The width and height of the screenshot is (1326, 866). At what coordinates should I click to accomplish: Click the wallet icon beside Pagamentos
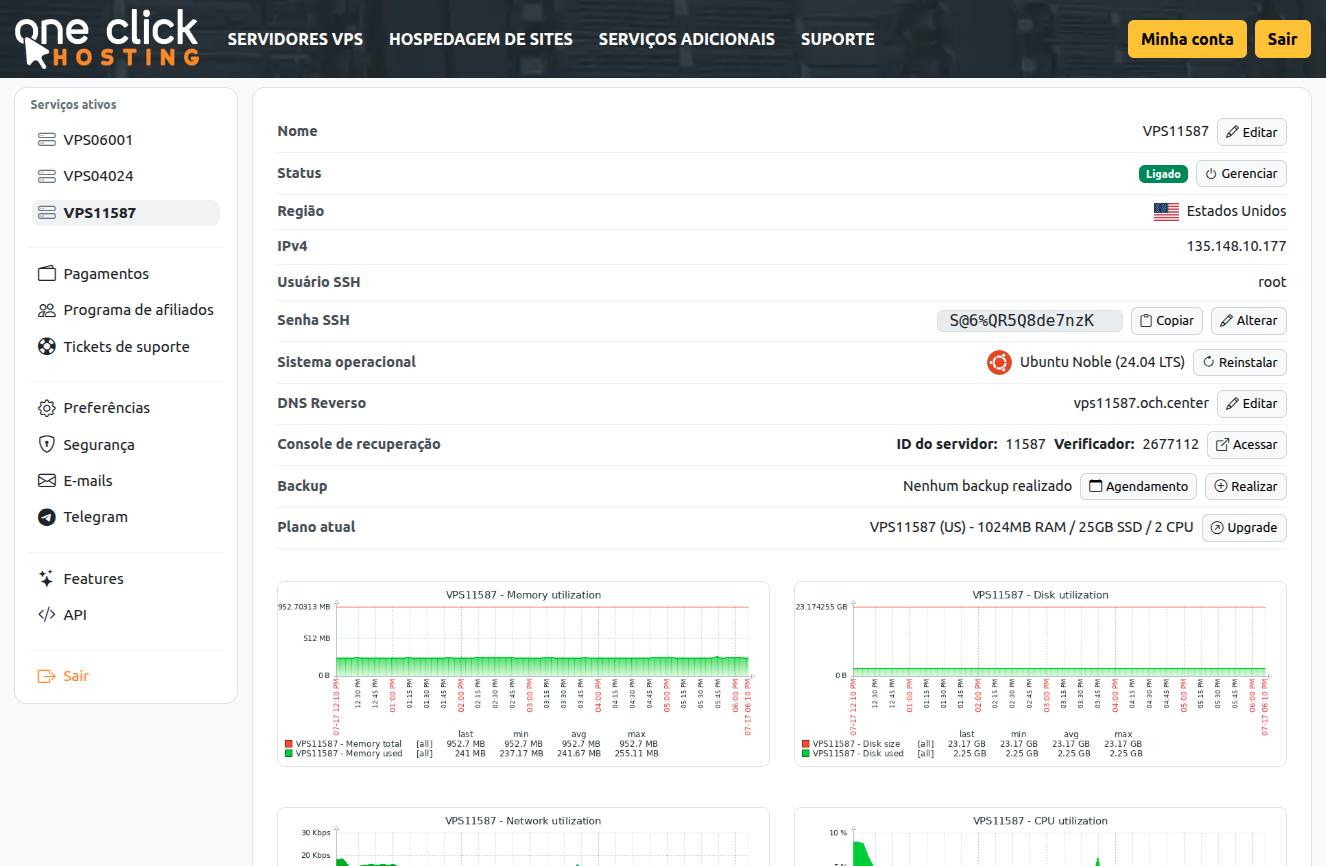47,274
